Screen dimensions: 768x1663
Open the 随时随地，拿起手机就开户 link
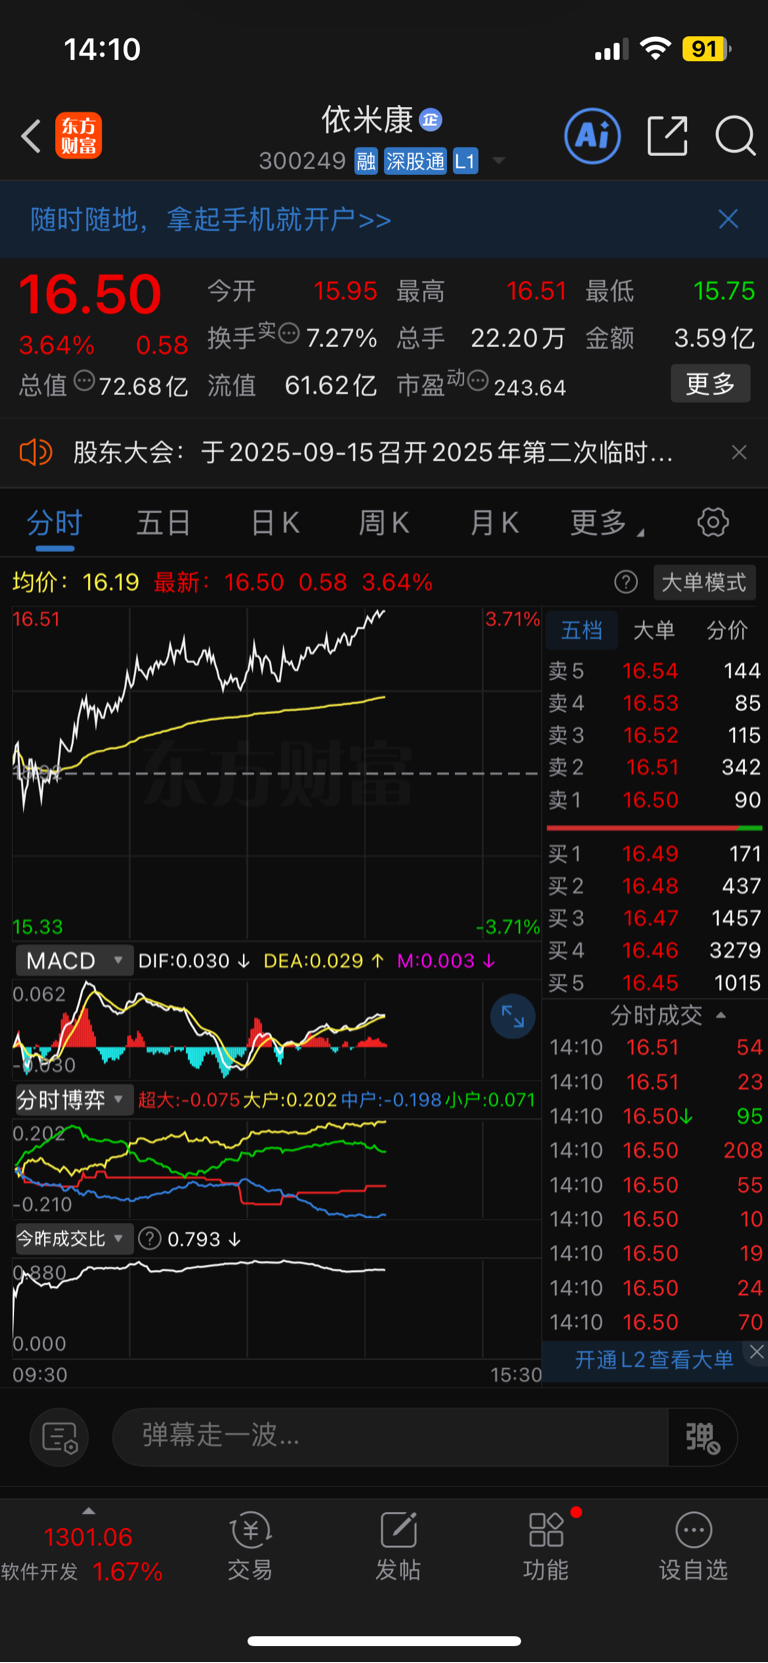point(211,219)
